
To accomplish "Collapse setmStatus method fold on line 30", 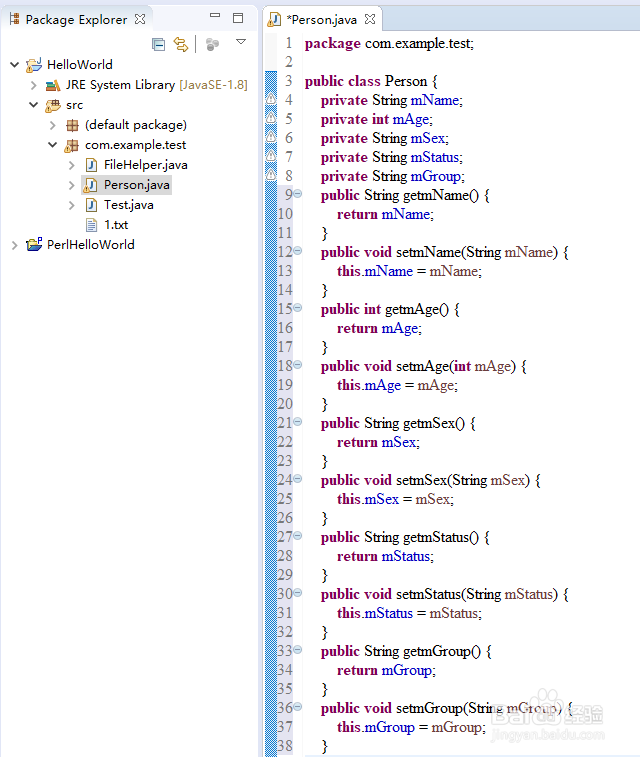I will point(298,592).
